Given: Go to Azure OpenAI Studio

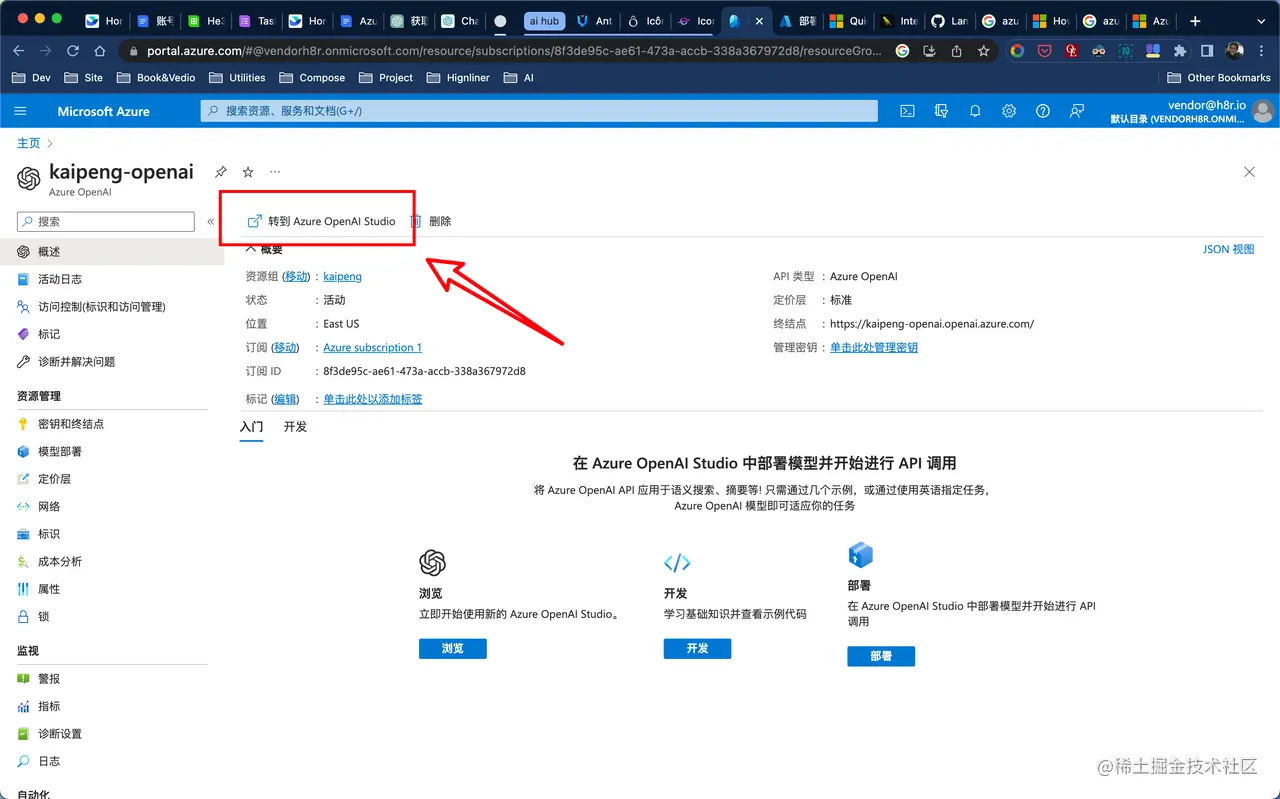Looking at the screenshot, I should [x=321, y=221].
